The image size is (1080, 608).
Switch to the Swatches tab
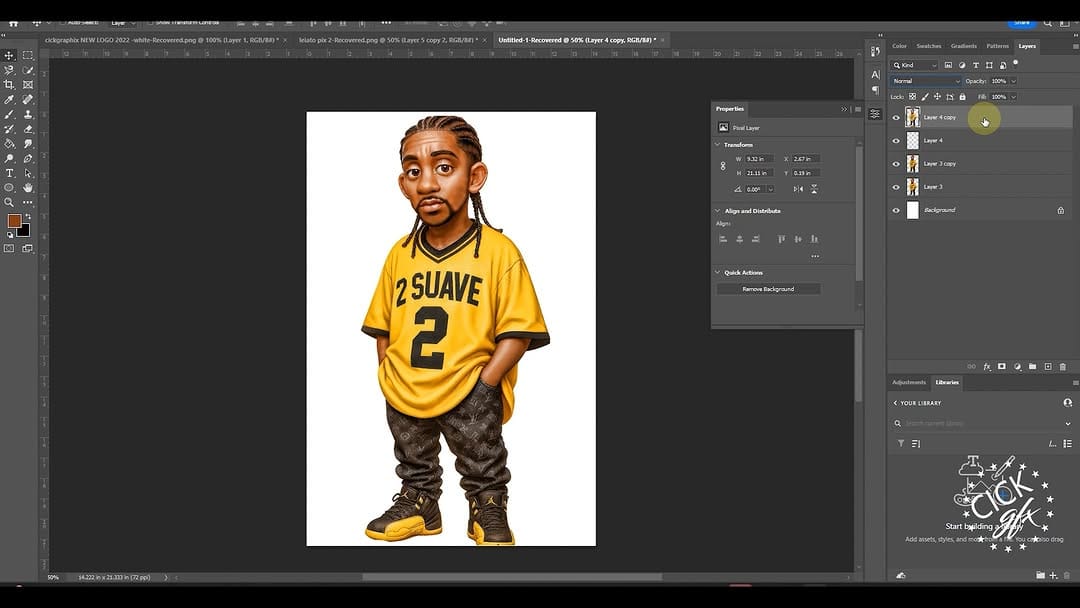(x=928, y=46)
